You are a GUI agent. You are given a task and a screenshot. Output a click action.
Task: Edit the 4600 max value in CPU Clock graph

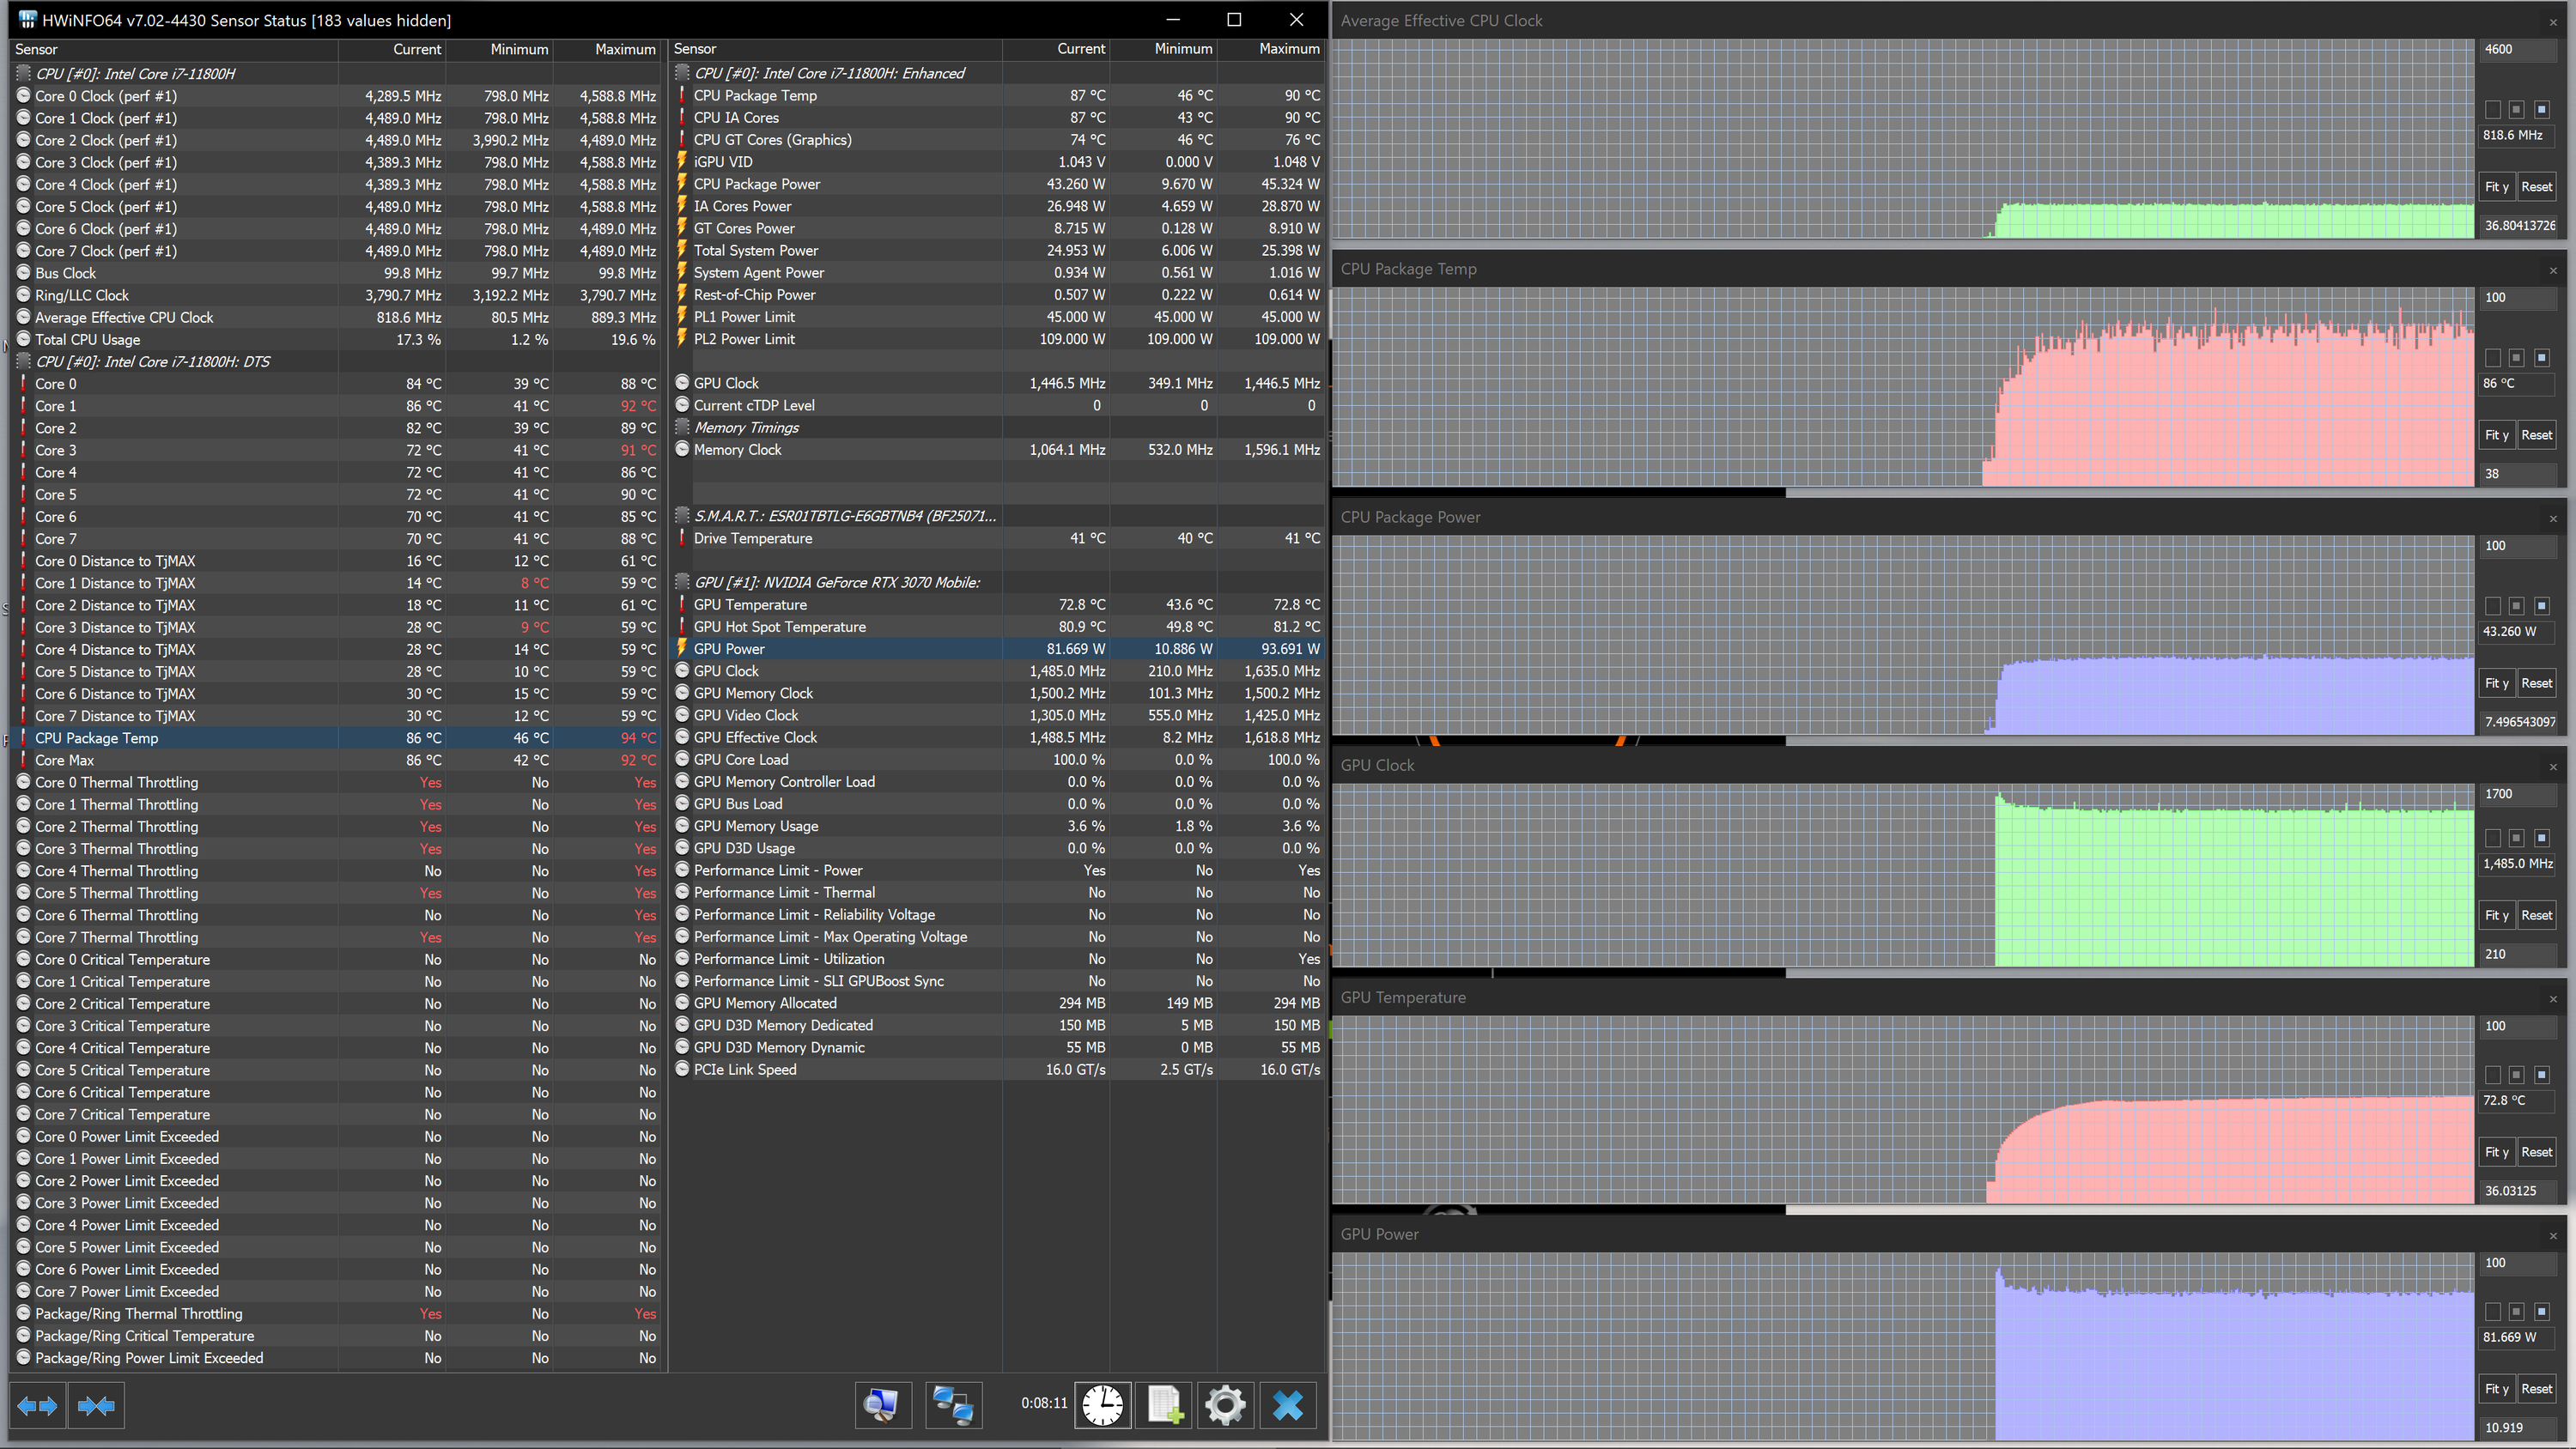pos(2518,49)
